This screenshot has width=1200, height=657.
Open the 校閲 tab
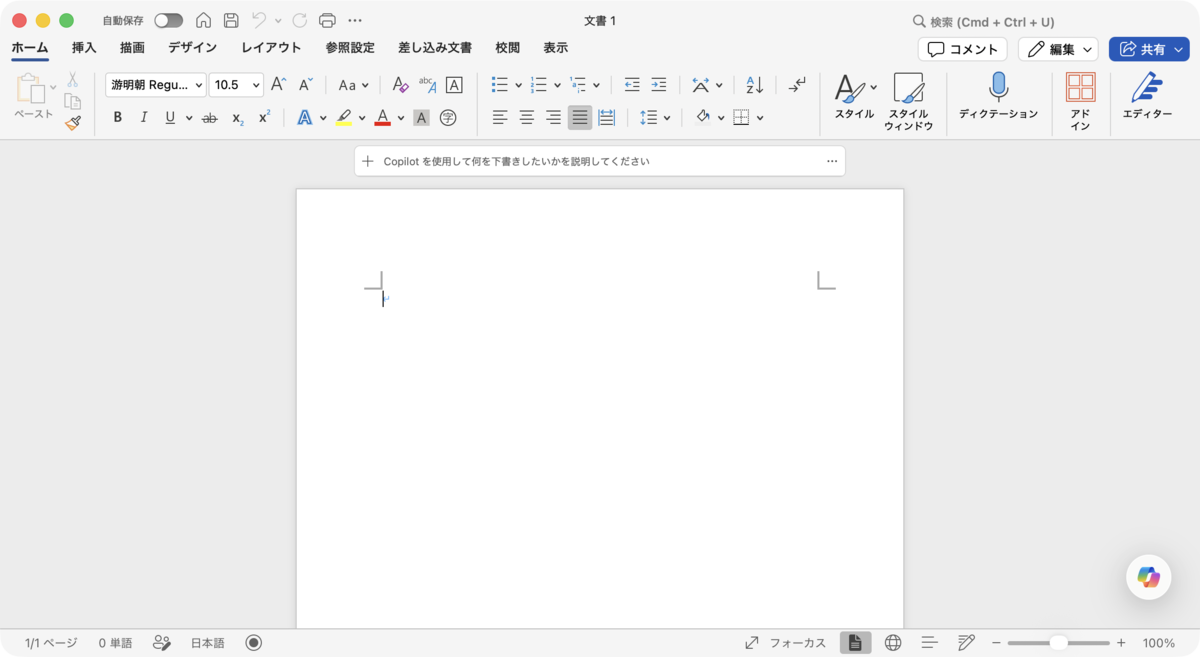click(508, 47)
